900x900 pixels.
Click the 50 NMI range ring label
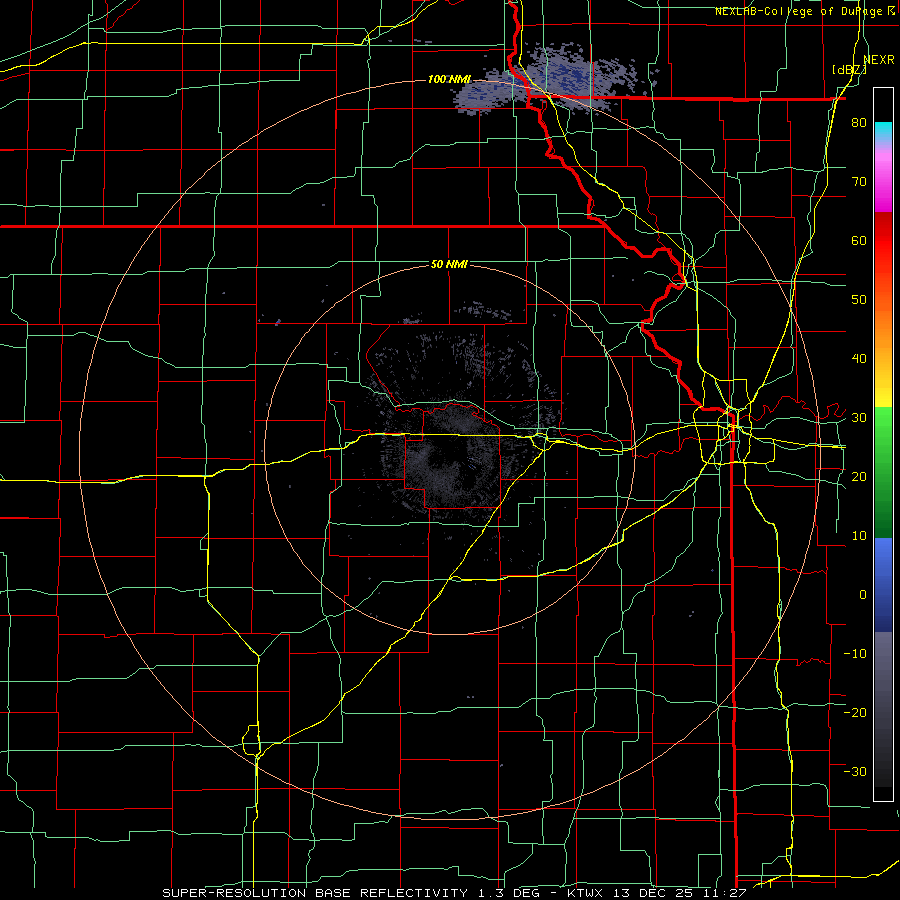pyautogui.click(x=449, y=264)
